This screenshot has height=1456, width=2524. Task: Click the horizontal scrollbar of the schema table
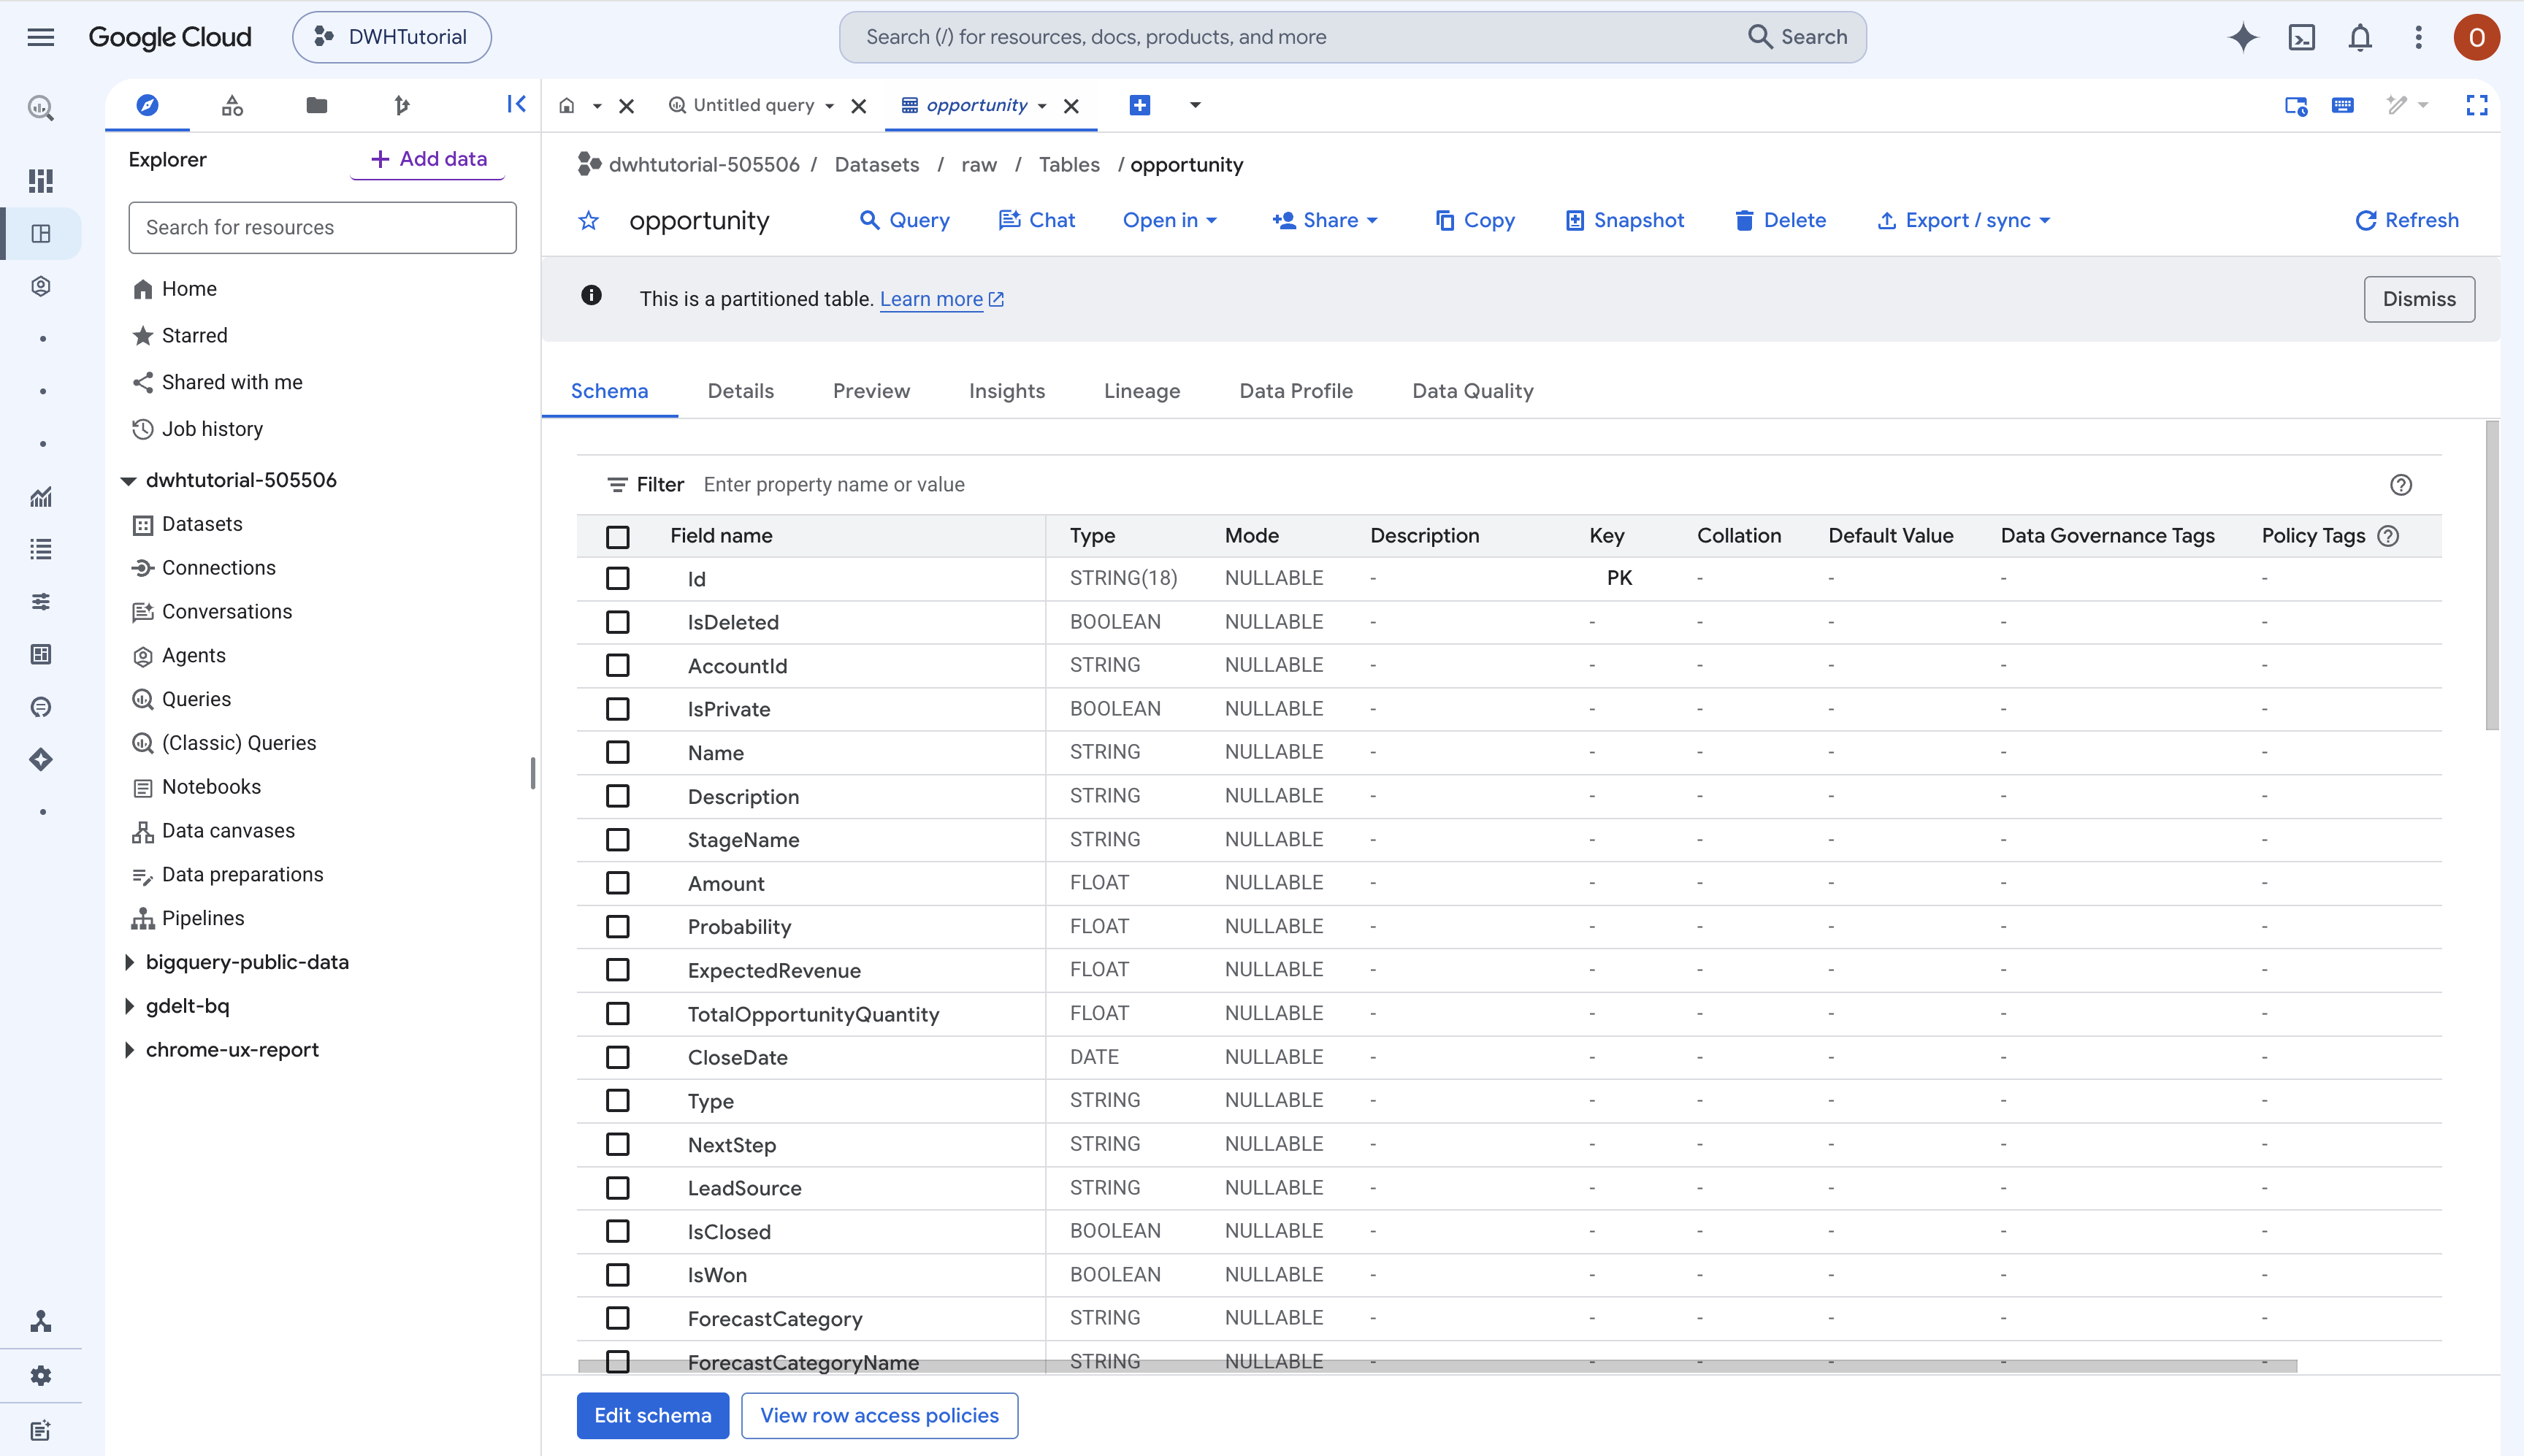[x=1437, y=1366]
